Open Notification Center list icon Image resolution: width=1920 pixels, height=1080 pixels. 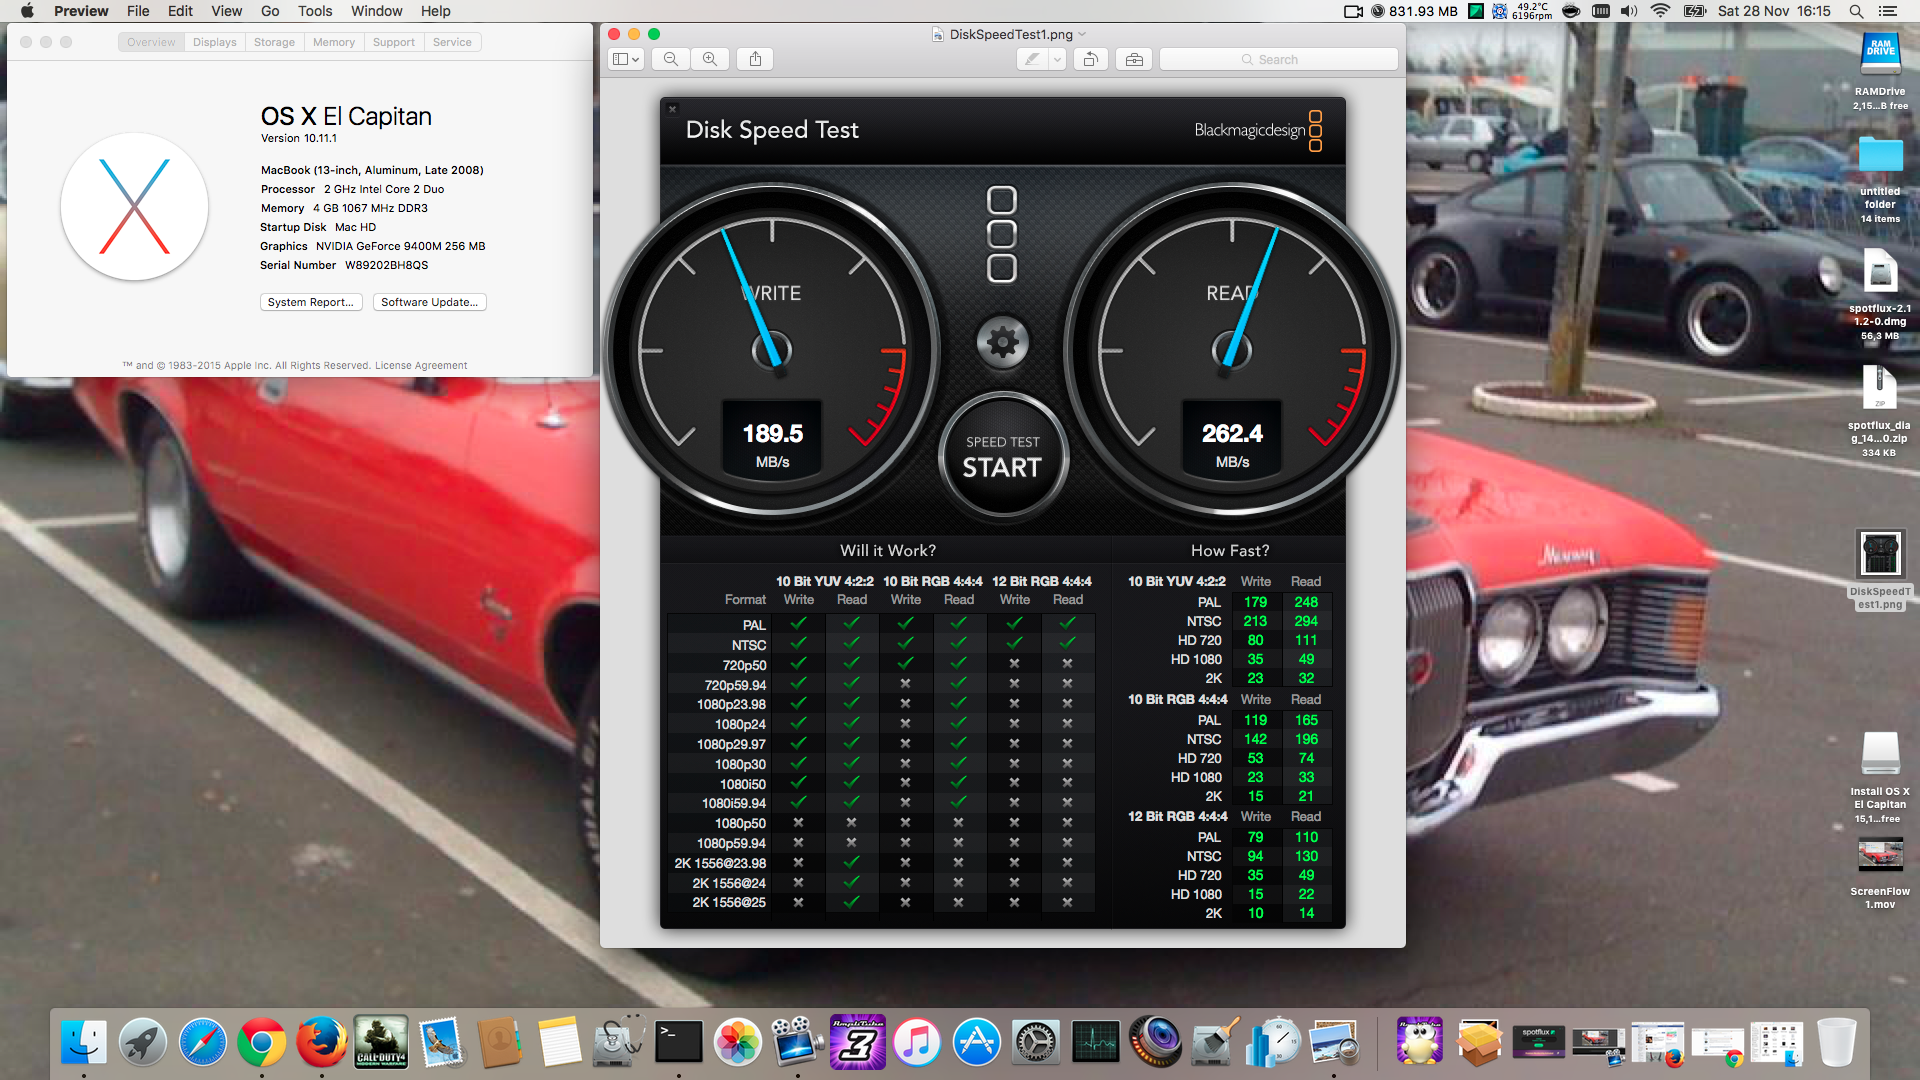tap(1887, 11)
